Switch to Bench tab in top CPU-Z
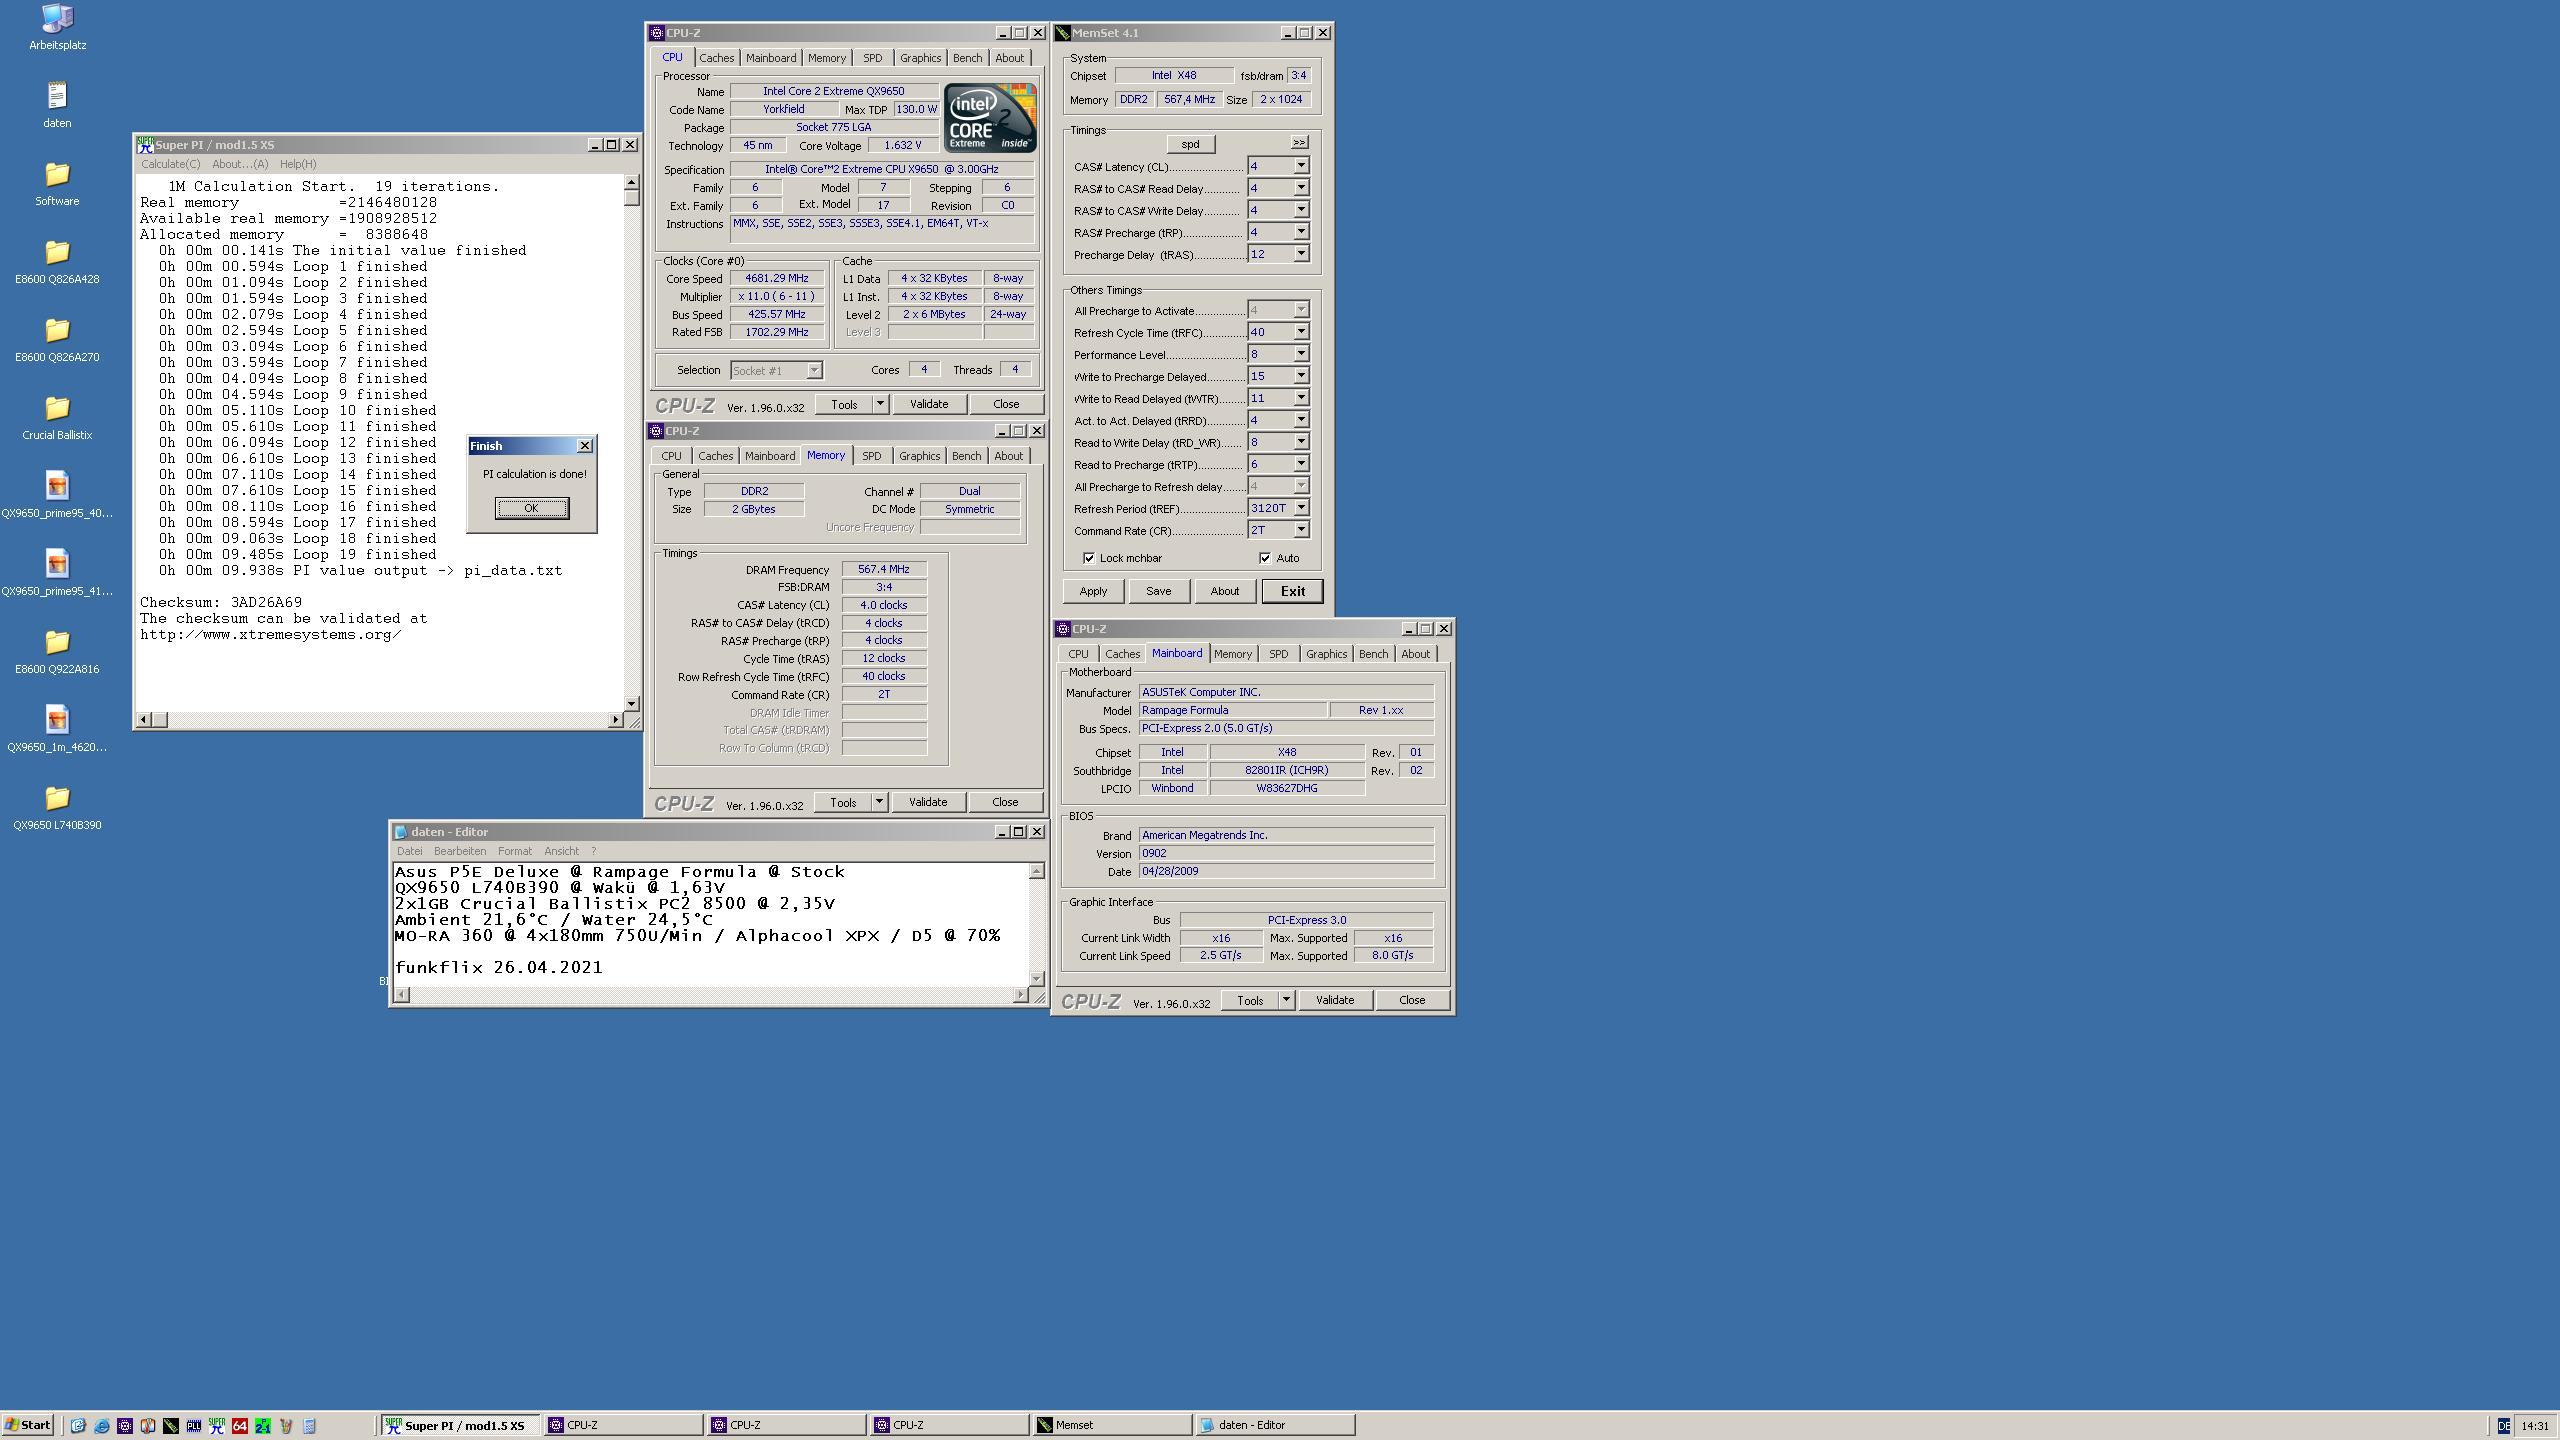This screenshot has height=1440, width=2560. (x=967, y=58)
